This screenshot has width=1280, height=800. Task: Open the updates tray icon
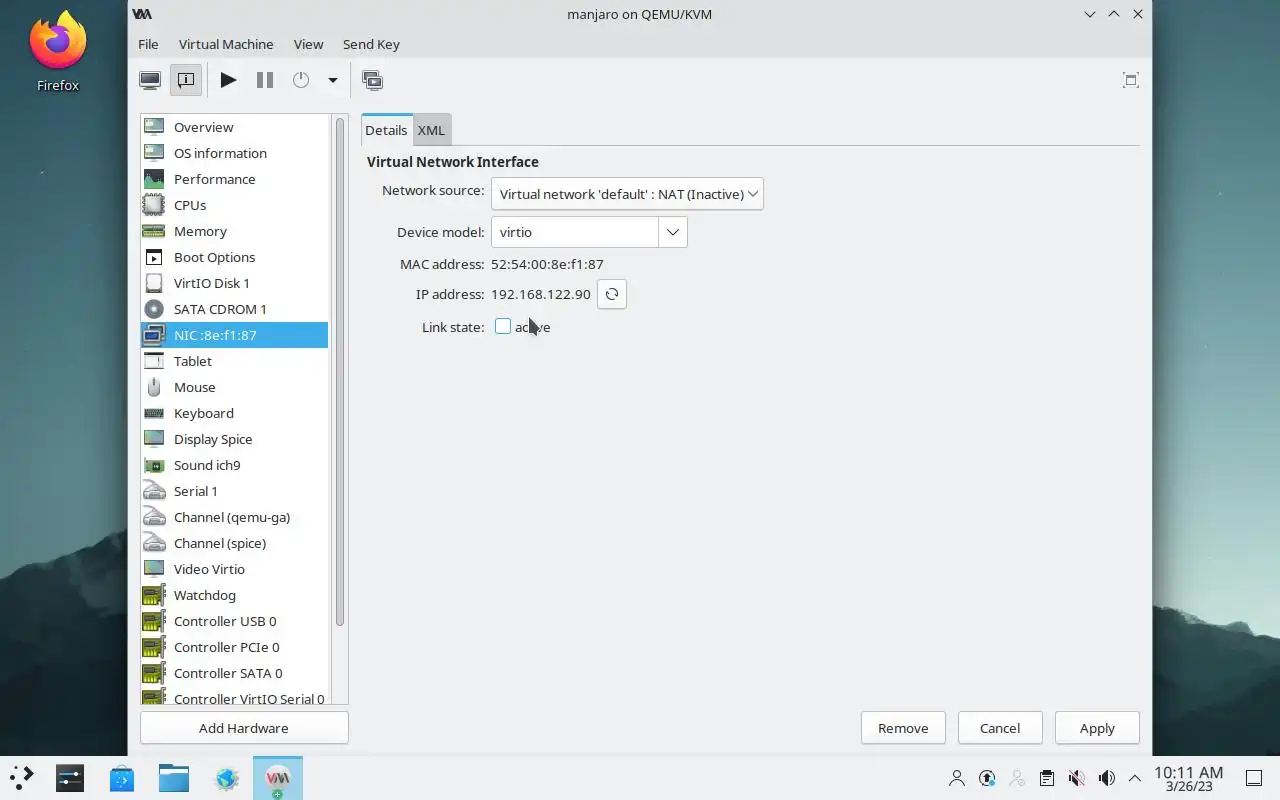987,778
